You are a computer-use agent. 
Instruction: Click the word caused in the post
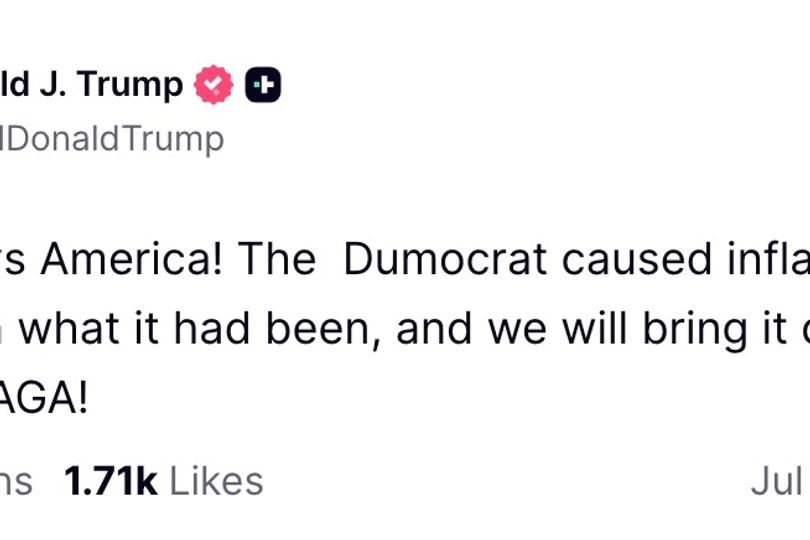coord(637,258)
